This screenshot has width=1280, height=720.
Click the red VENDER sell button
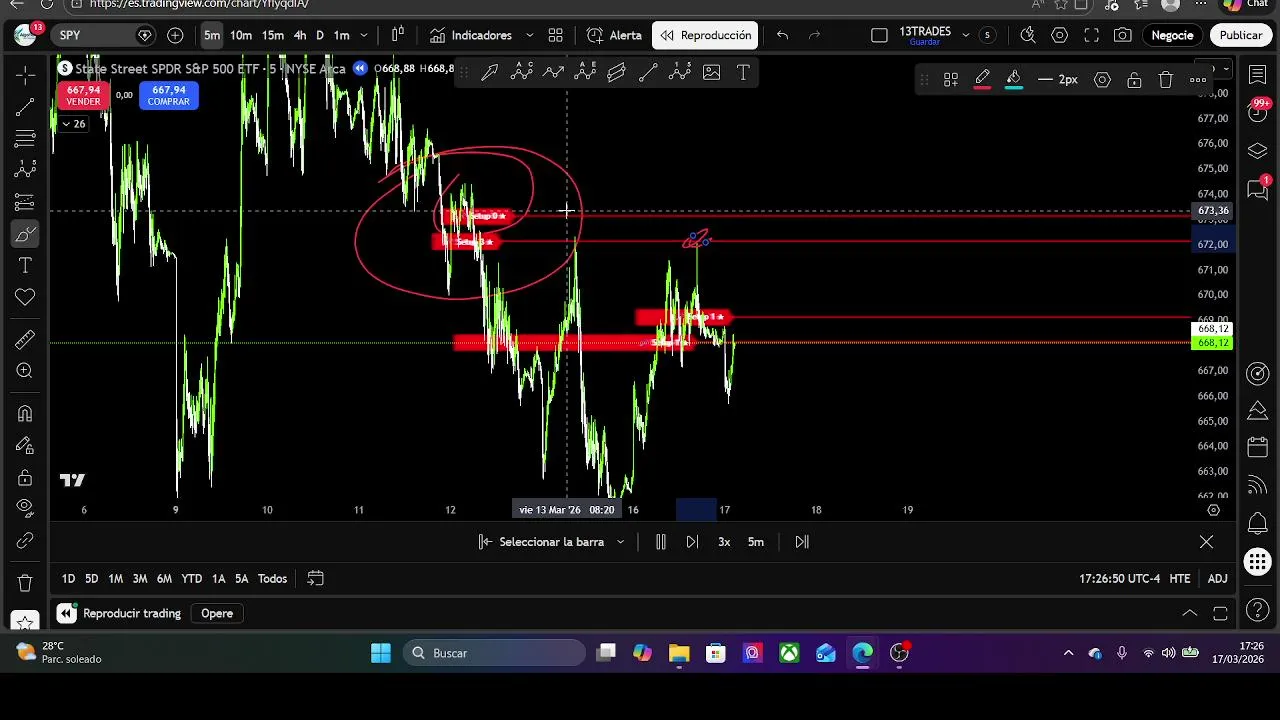coord(83,96)
